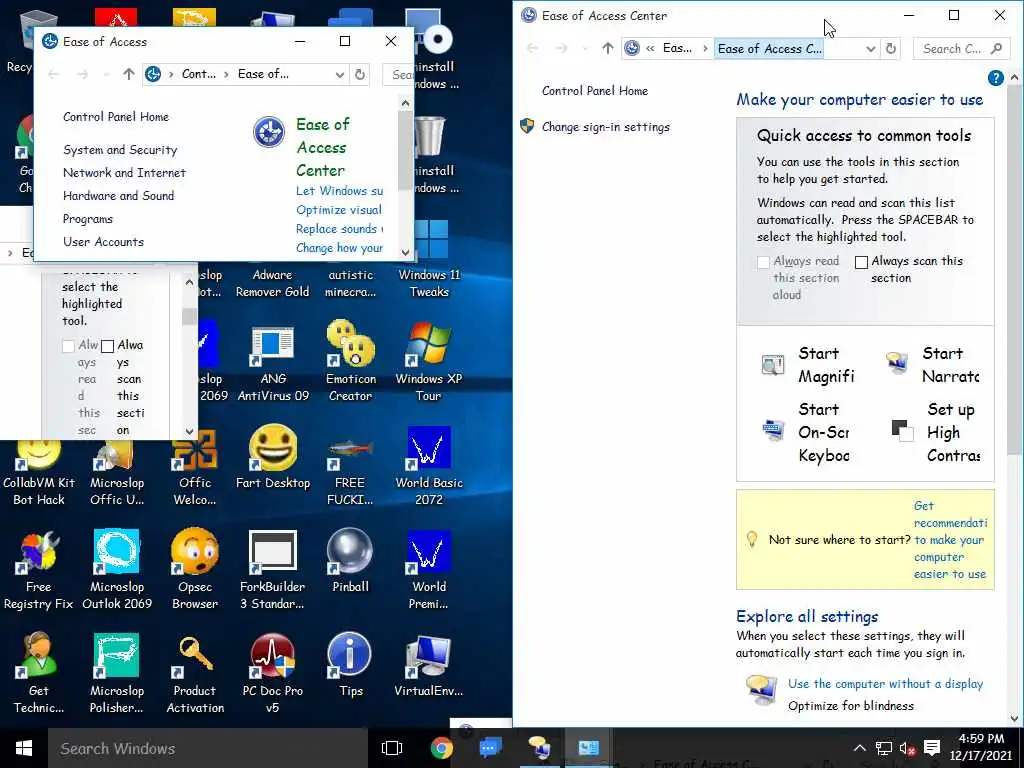Open the Product Activation key icon

pos(195,673)
